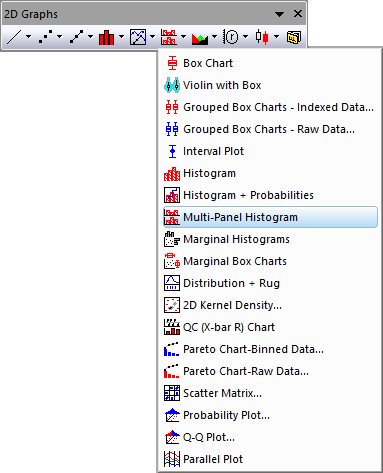Select Grouped Box Charts - Raw Data
This screenshot has width=383, height=473.
pos(270,129)
